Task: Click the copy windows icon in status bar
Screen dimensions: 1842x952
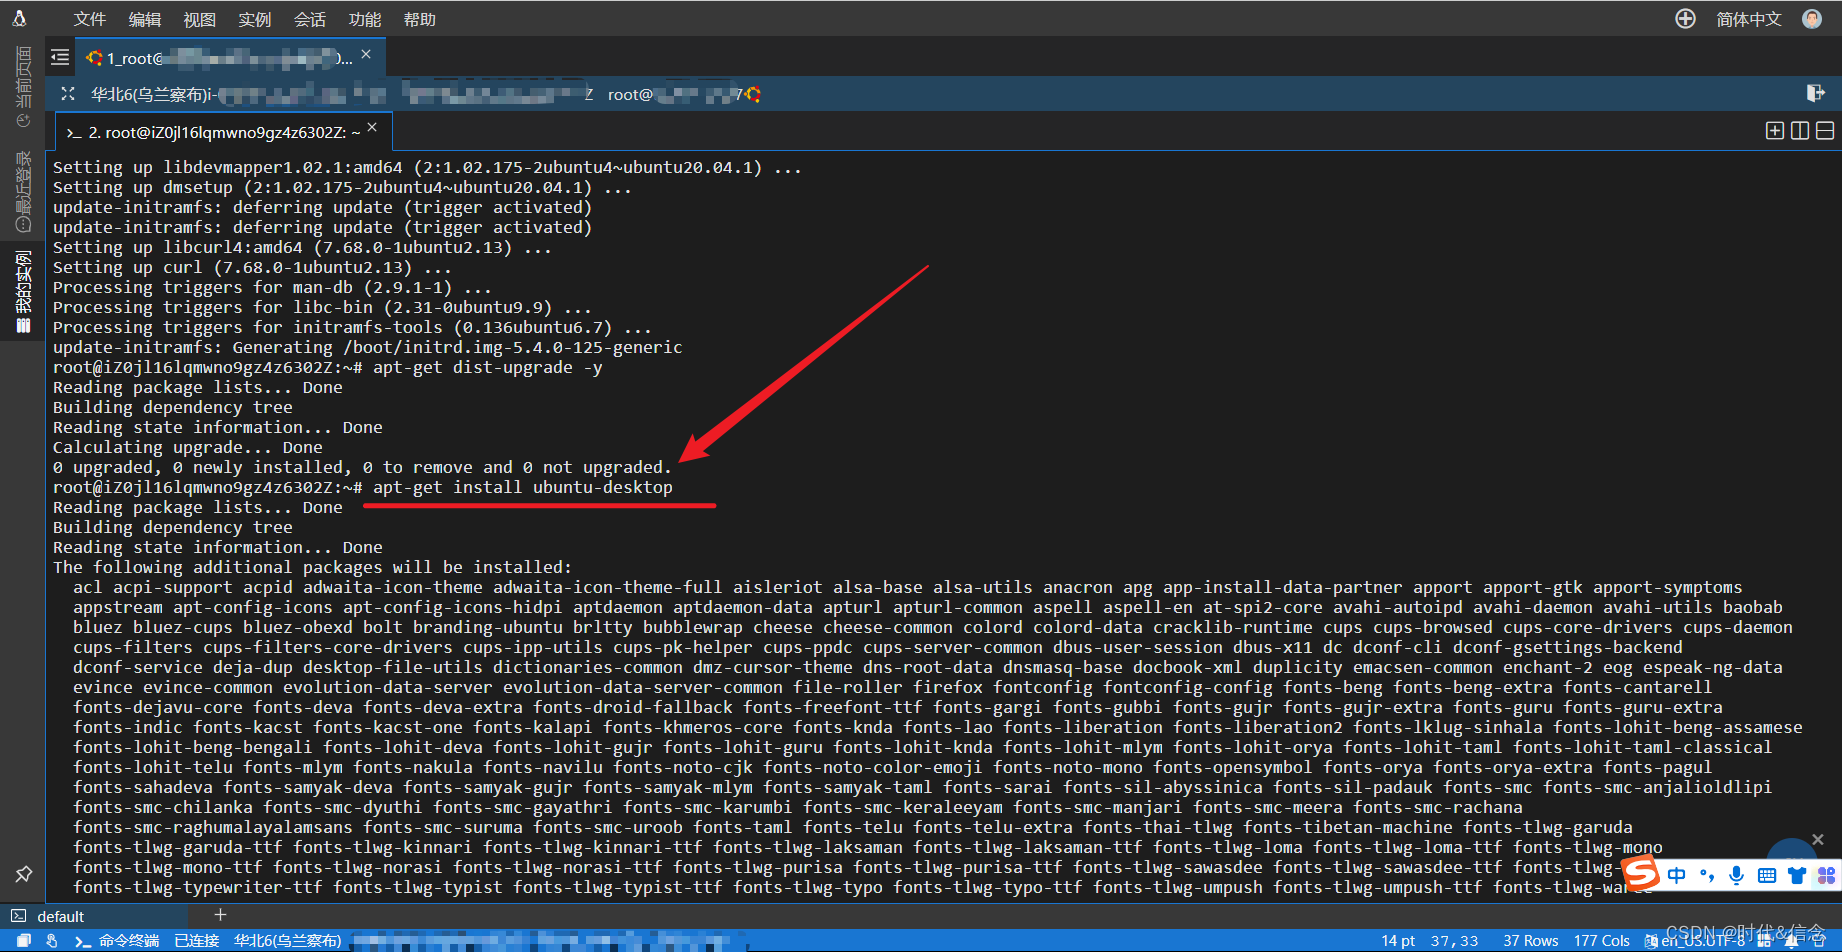Action: click(24, 940)
